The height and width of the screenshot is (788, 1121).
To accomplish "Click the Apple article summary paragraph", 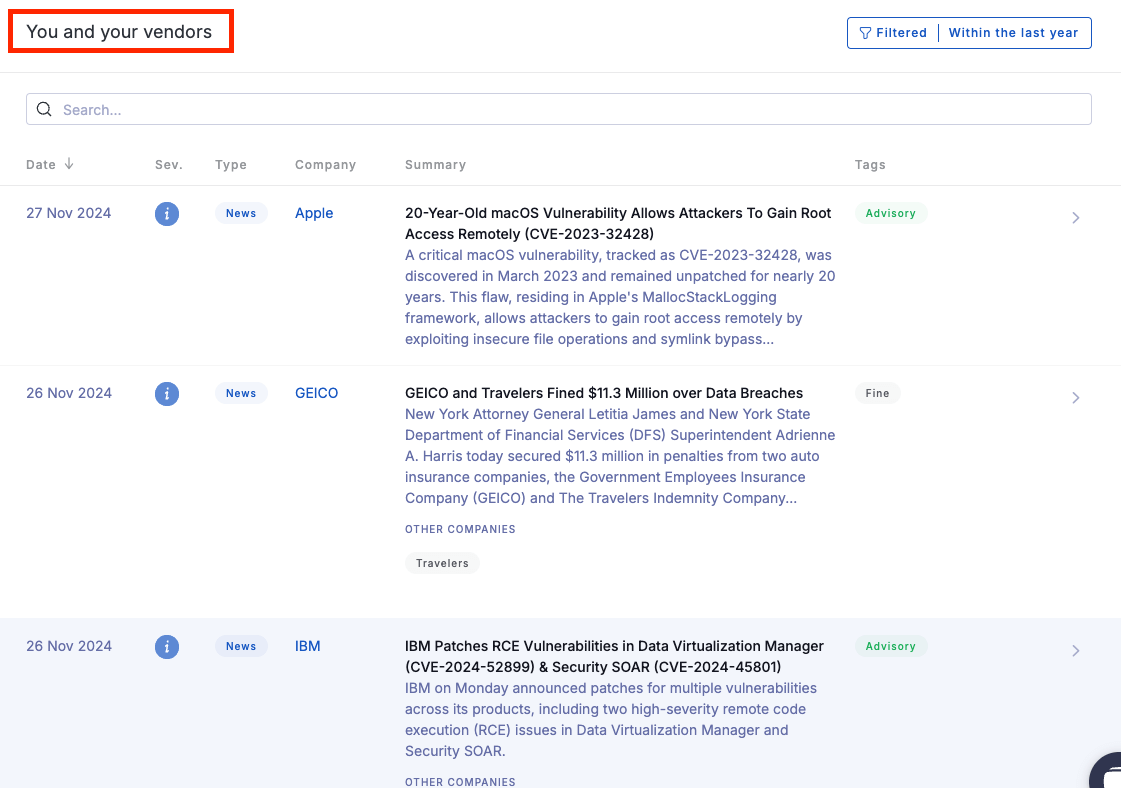I will coord(620,297).
